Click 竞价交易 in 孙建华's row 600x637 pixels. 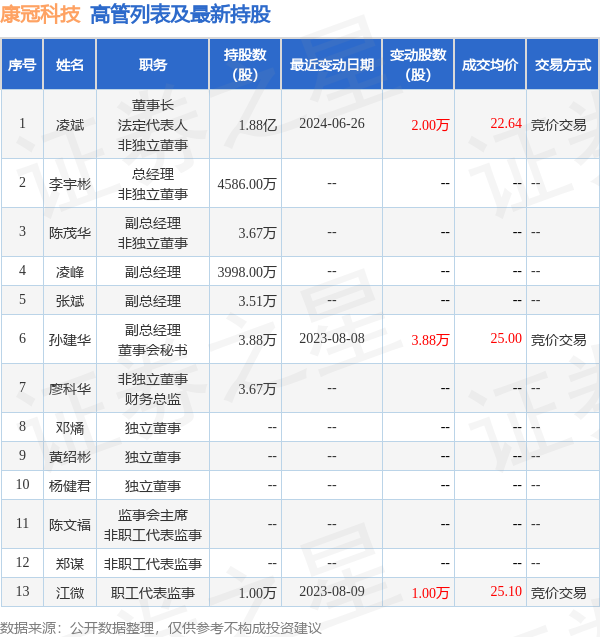click(x=559, y=340)
